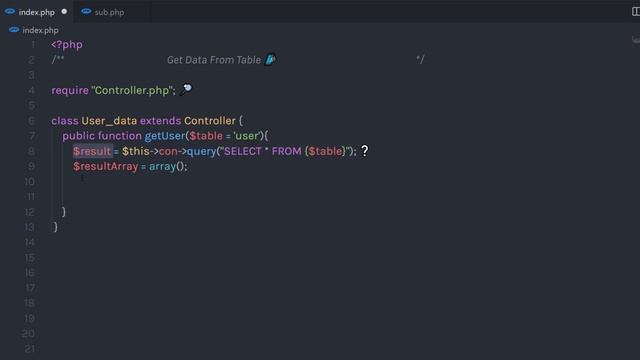Click the 'Get Data From Table' comment
Screen dimensions: 640x360
coord(214,60)
